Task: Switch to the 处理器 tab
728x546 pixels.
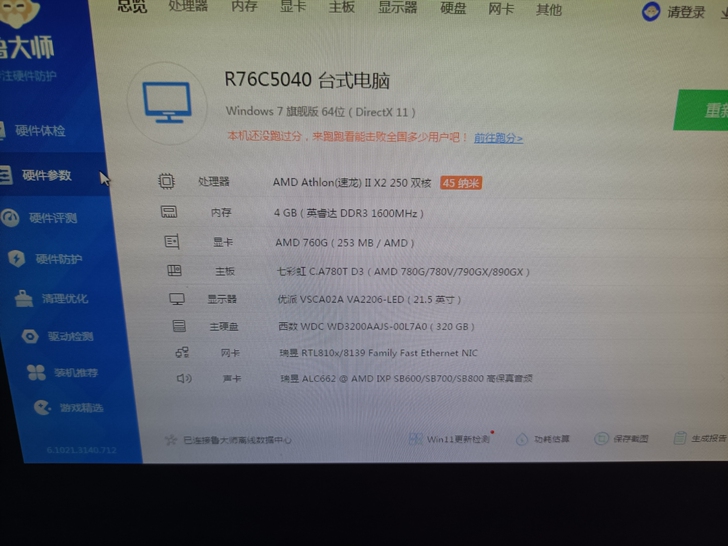Action: (188, 6)
